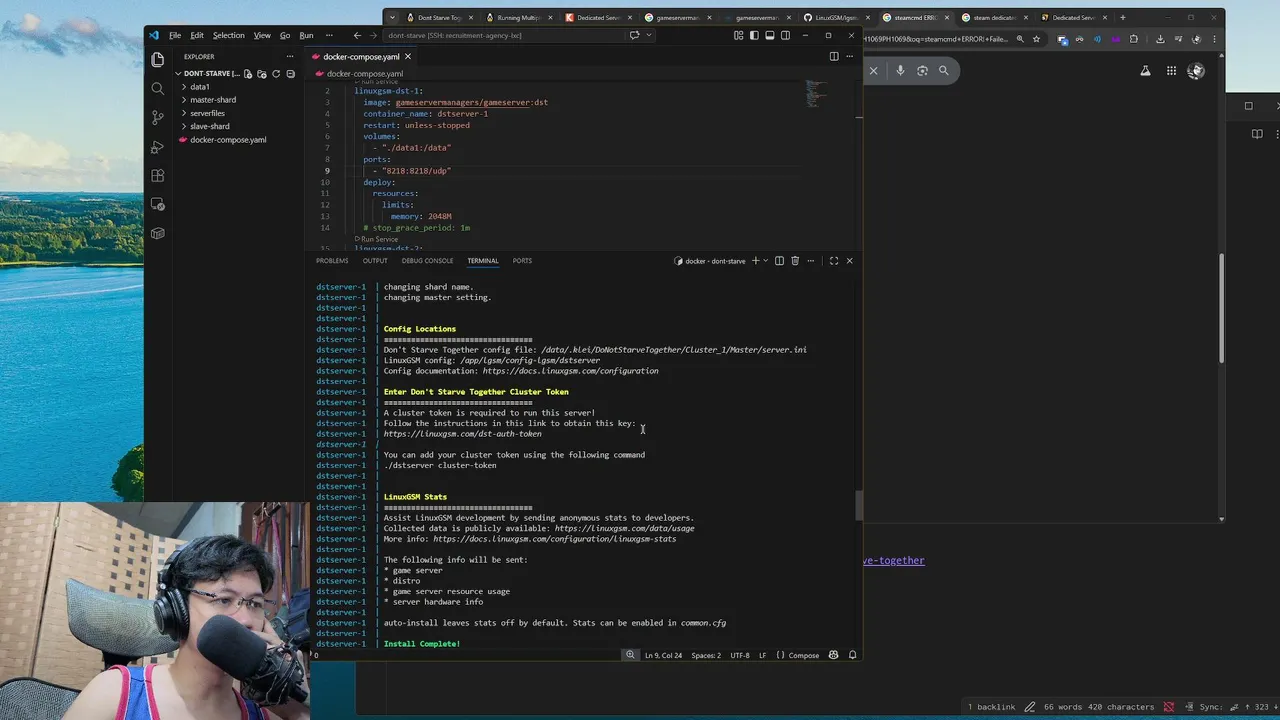Screen dimensions: 1280x720
Task: Open linuxgsm.com/dst-auth-token link in terminal
Action: pyautogui.click(x=463, y=434)
